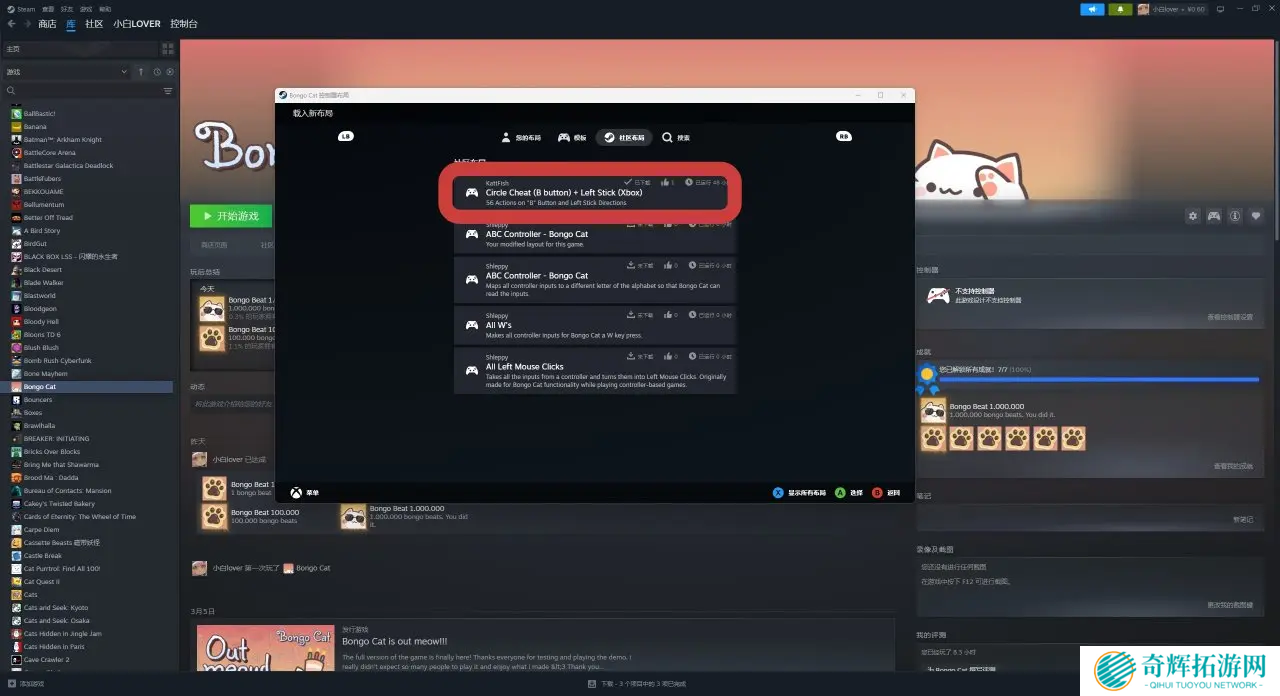Image resolution: width=1280 pixels, height=696 pixels.
Task: Select Bone Mayhem in the game list
Action: click(46, 374)
